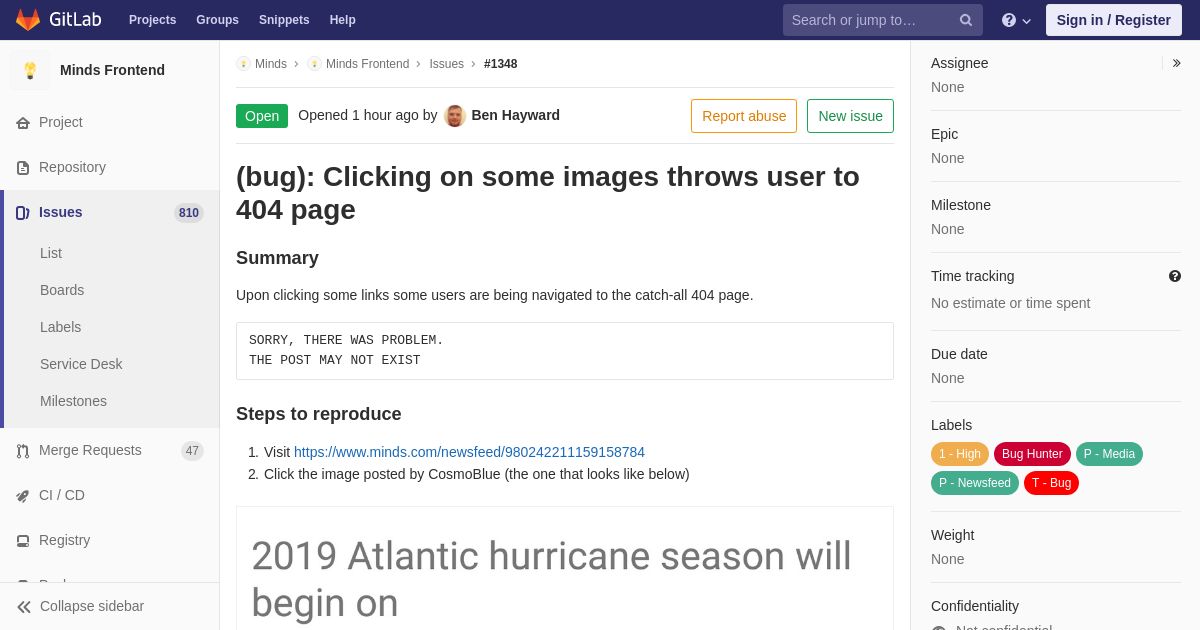The width and height of the screenshot is (1200, 630).
Task: Click the GitLab fox logo
Action: 28,20
